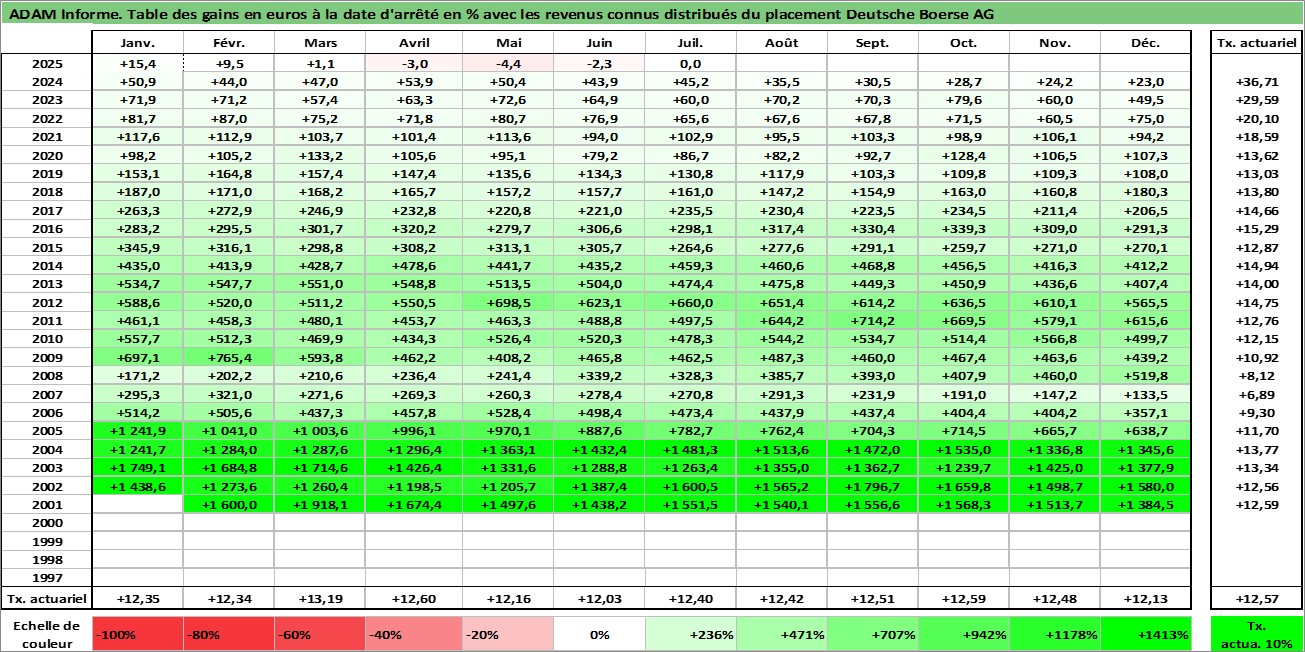This screenshot has width=1305, height=652.
Task: Click the 2008 year row label
Action: (x=47, y=376)
